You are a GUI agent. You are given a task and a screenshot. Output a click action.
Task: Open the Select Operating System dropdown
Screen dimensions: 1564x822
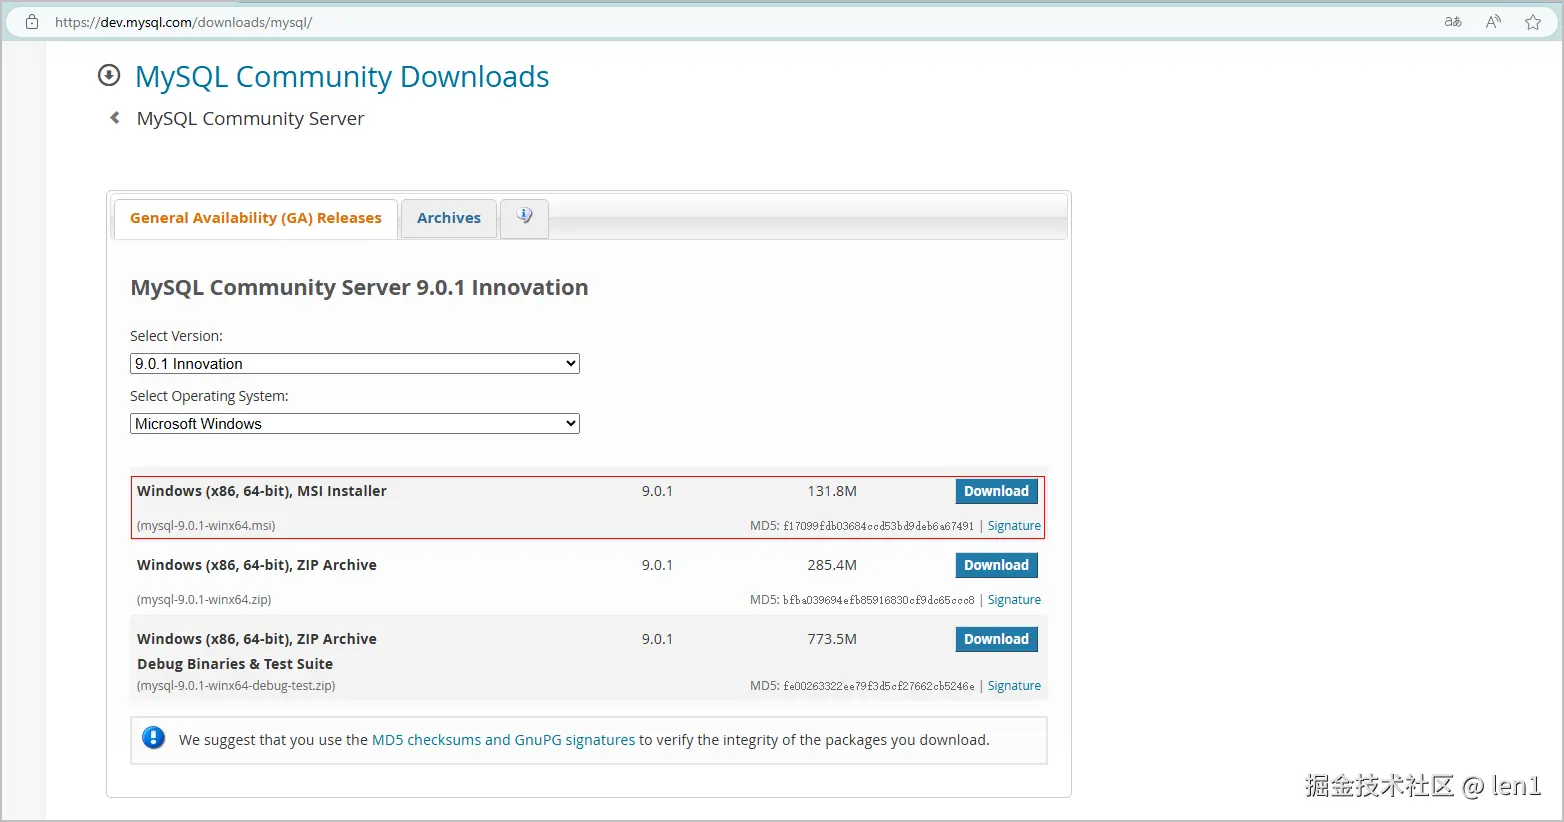click(355, 424)
